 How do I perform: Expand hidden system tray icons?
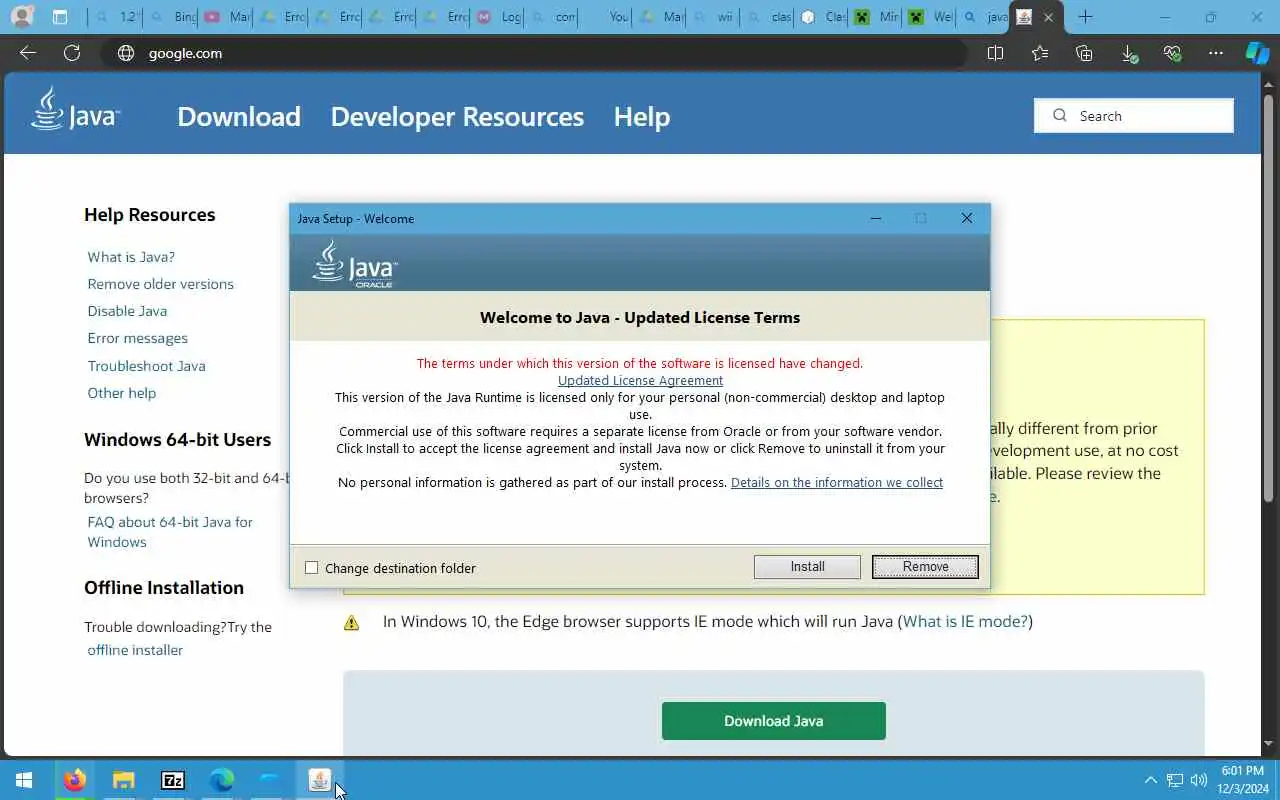tap(1150, 780)
